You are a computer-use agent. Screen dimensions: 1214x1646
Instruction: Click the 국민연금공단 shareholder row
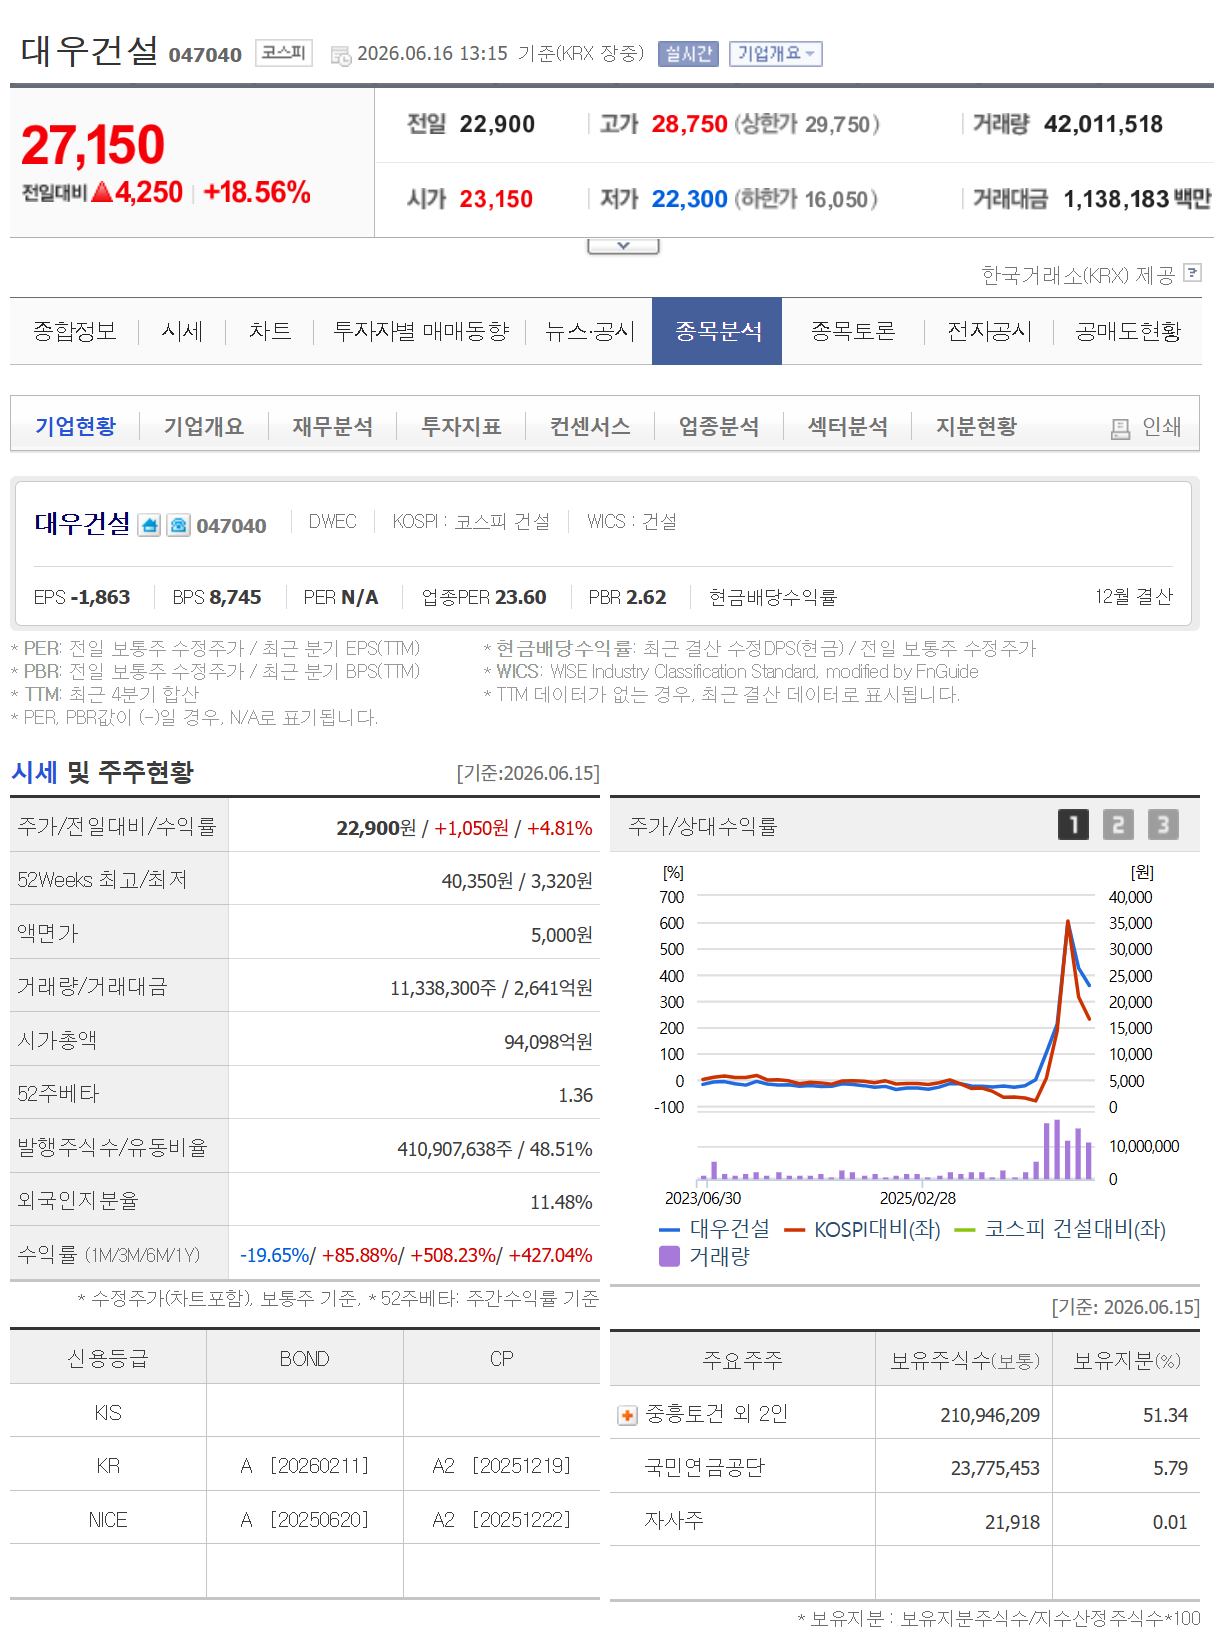905,1467
